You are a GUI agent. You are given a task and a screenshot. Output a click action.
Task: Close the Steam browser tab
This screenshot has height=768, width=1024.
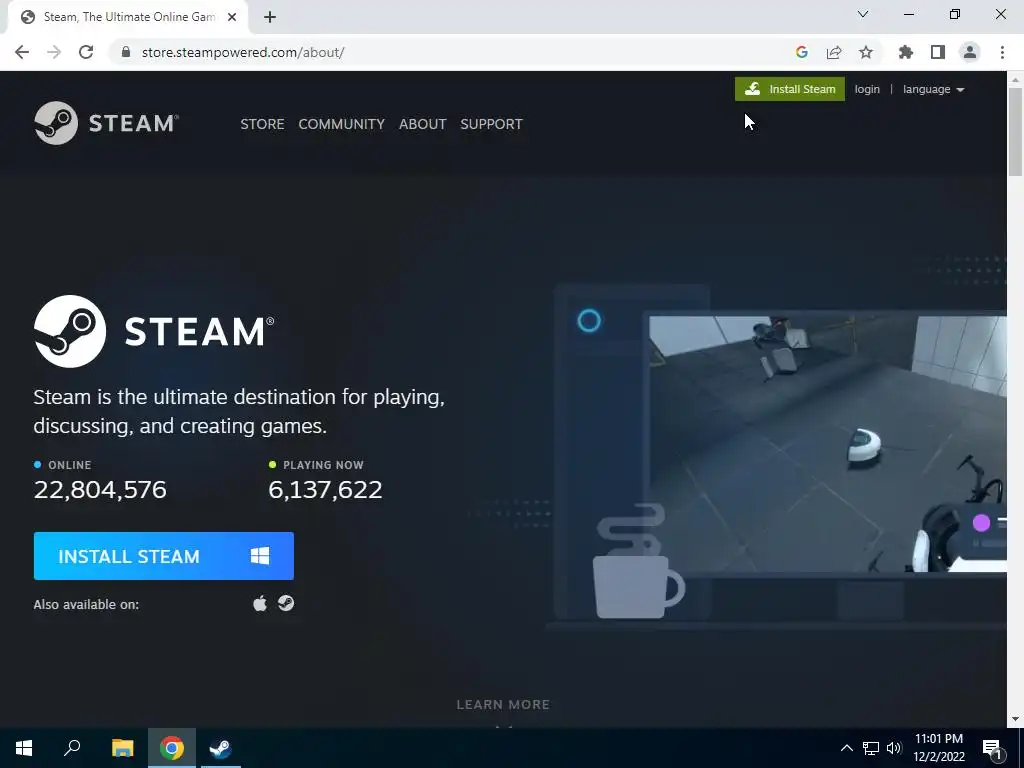[232, 17]
